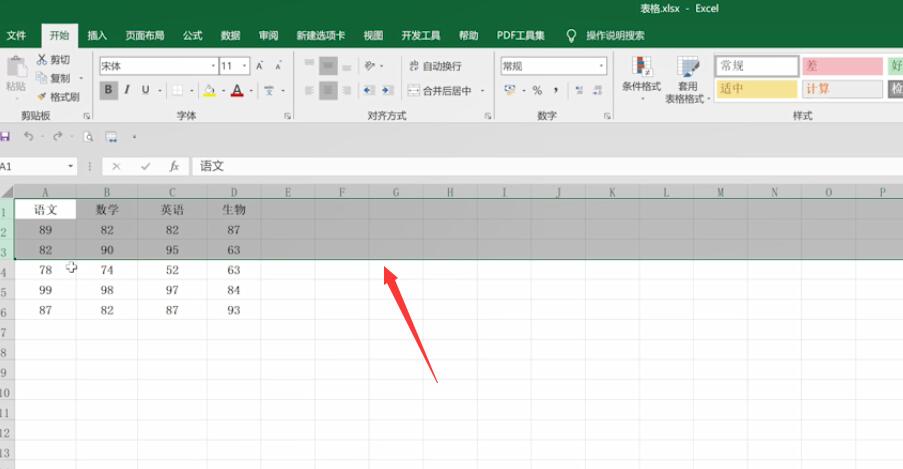Redo the last undone action

[x=57, y=137]
